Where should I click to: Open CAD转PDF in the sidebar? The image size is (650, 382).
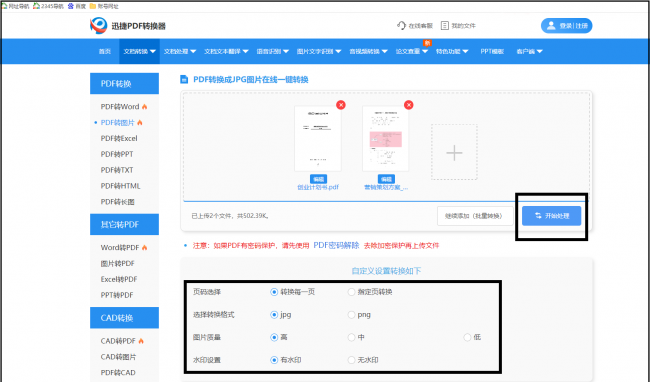[x=118, y=341]
